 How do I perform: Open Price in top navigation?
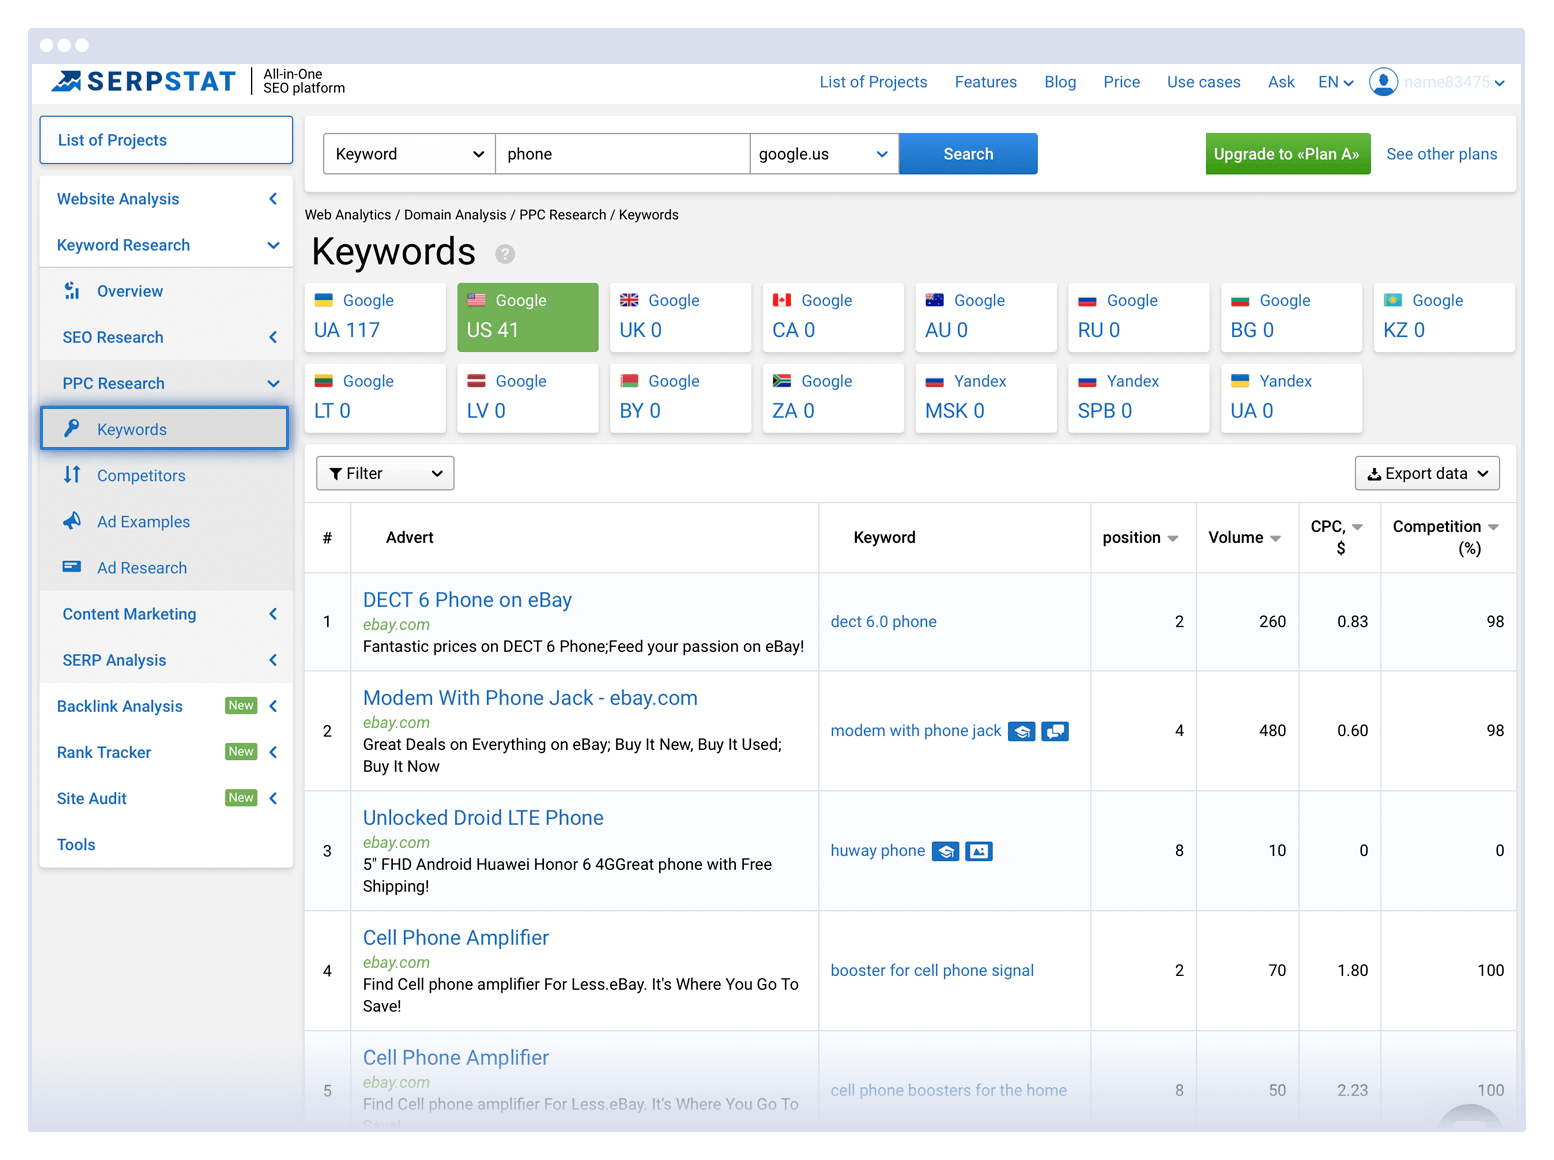pyautogui.click(x=1121, y=82)
